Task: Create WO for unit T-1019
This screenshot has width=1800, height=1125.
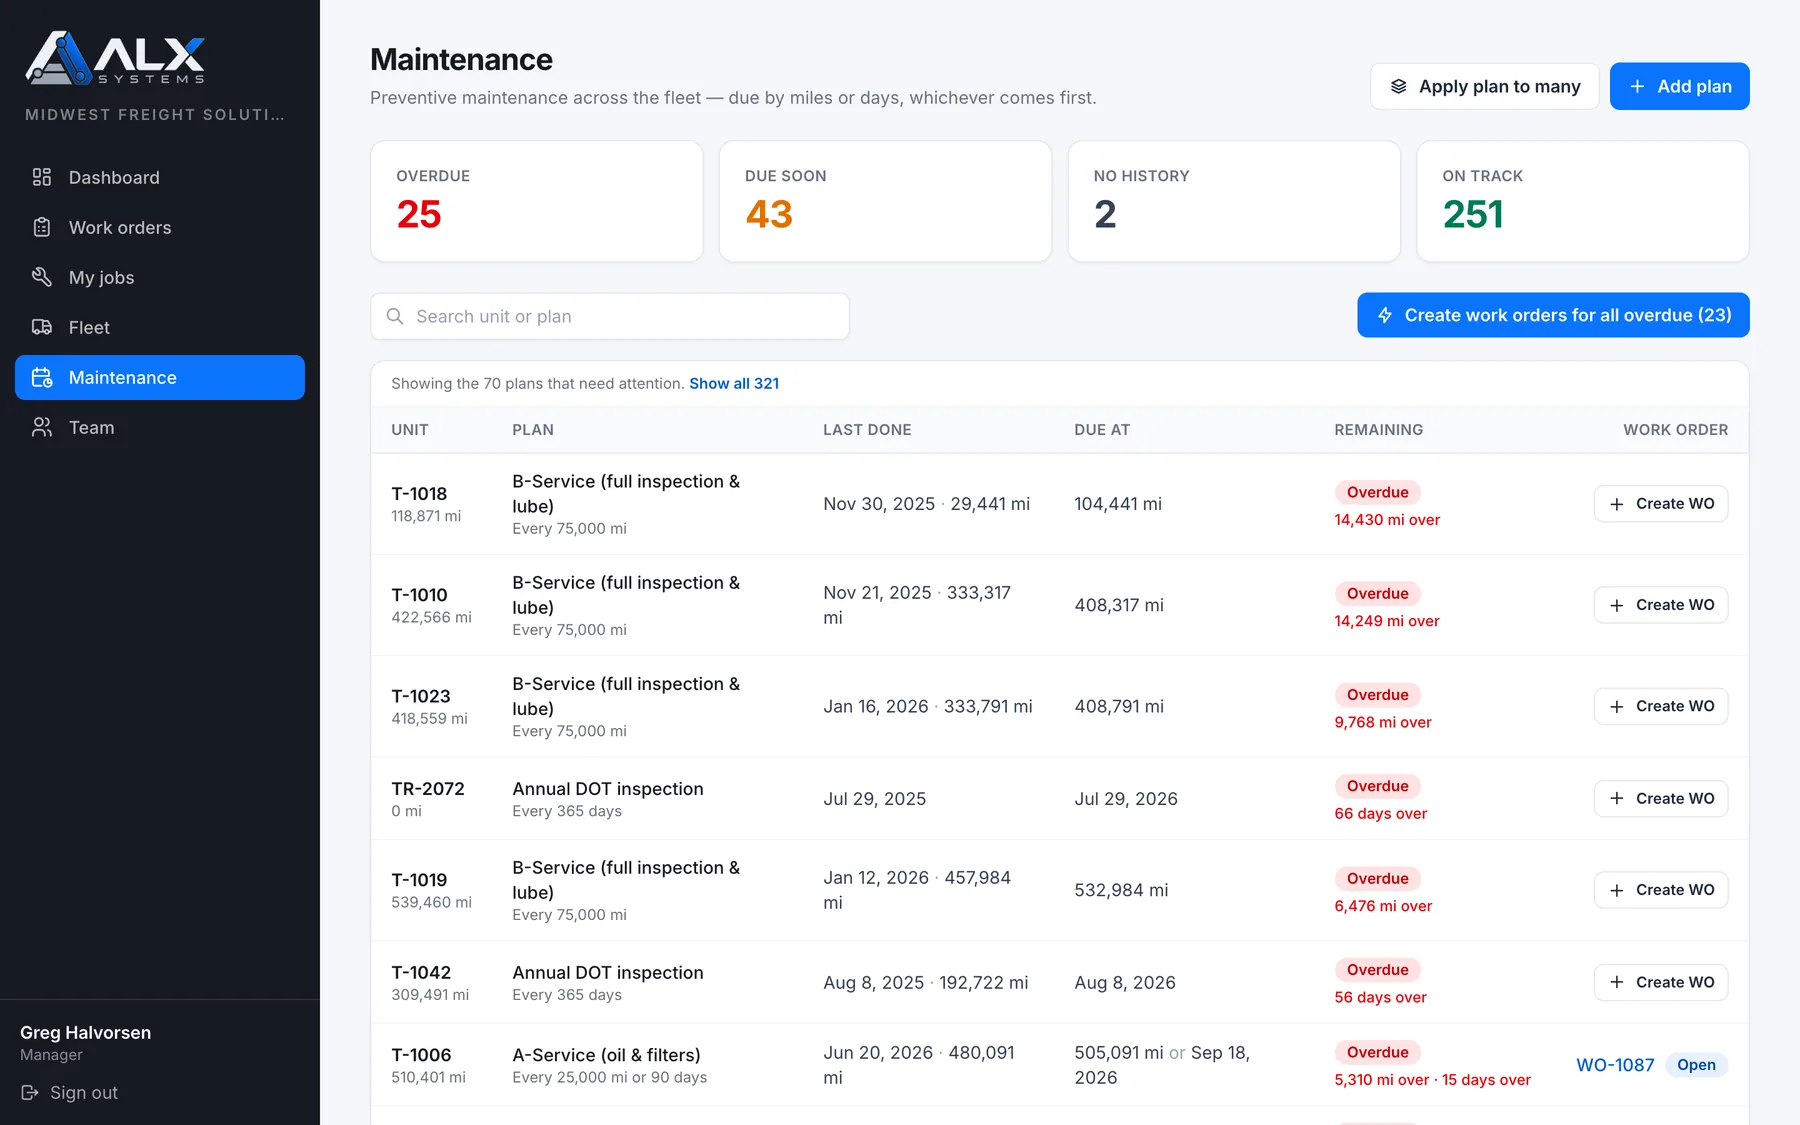Action: pos(1660,890)
